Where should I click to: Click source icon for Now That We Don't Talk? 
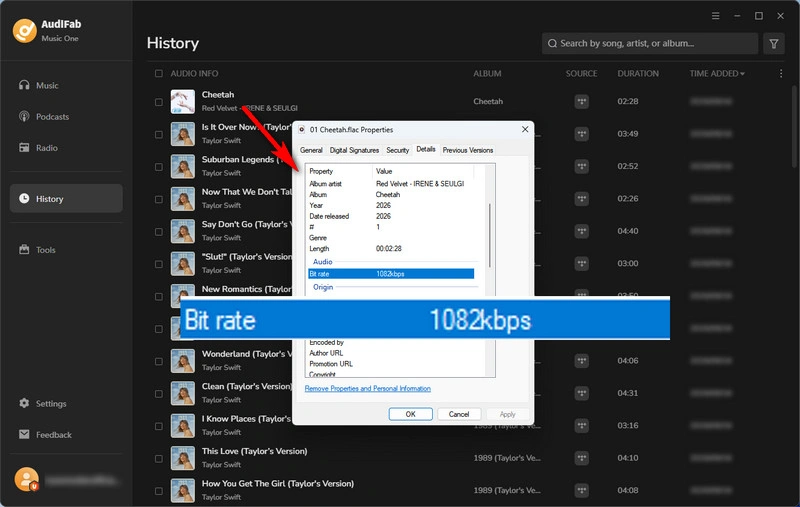pyautogui.click(x=581, y=198)
